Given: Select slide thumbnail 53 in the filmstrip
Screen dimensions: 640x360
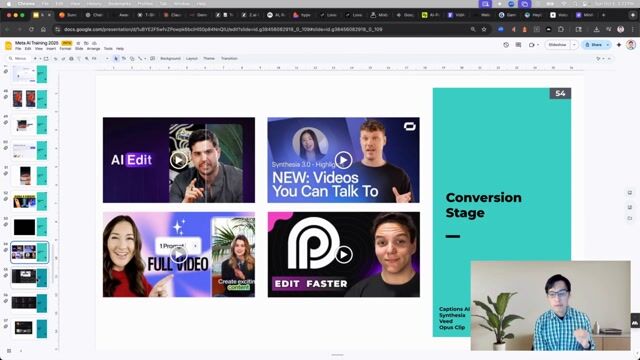Looking at the screenshot, I should (x=30, y=227).
